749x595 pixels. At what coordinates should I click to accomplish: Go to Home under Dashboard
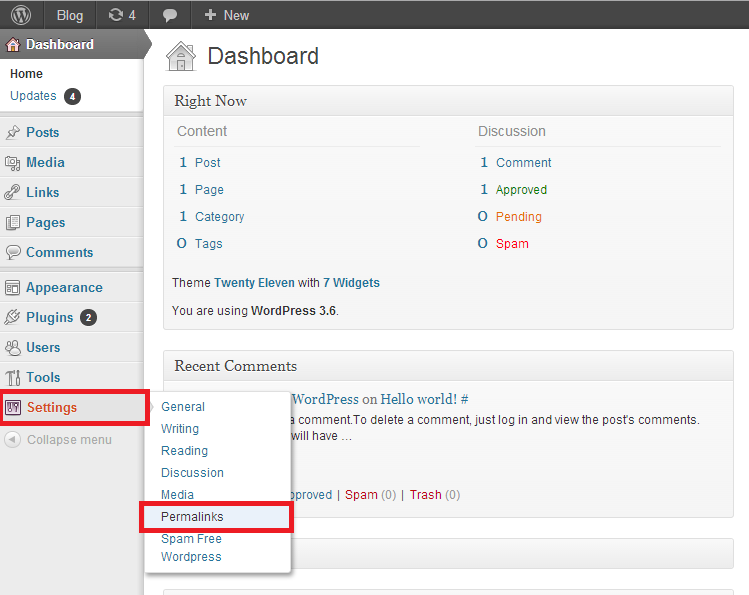(x=26, y=74)
